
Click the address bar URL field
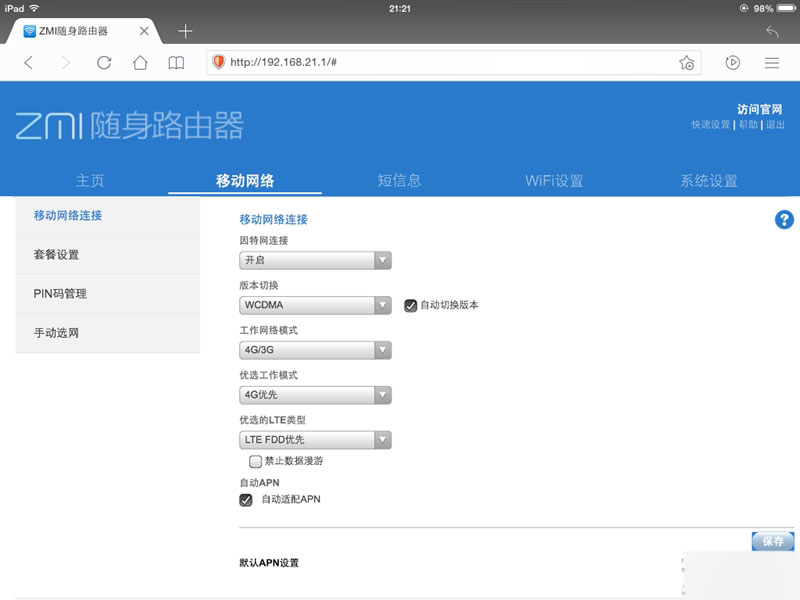coord(420,62)
